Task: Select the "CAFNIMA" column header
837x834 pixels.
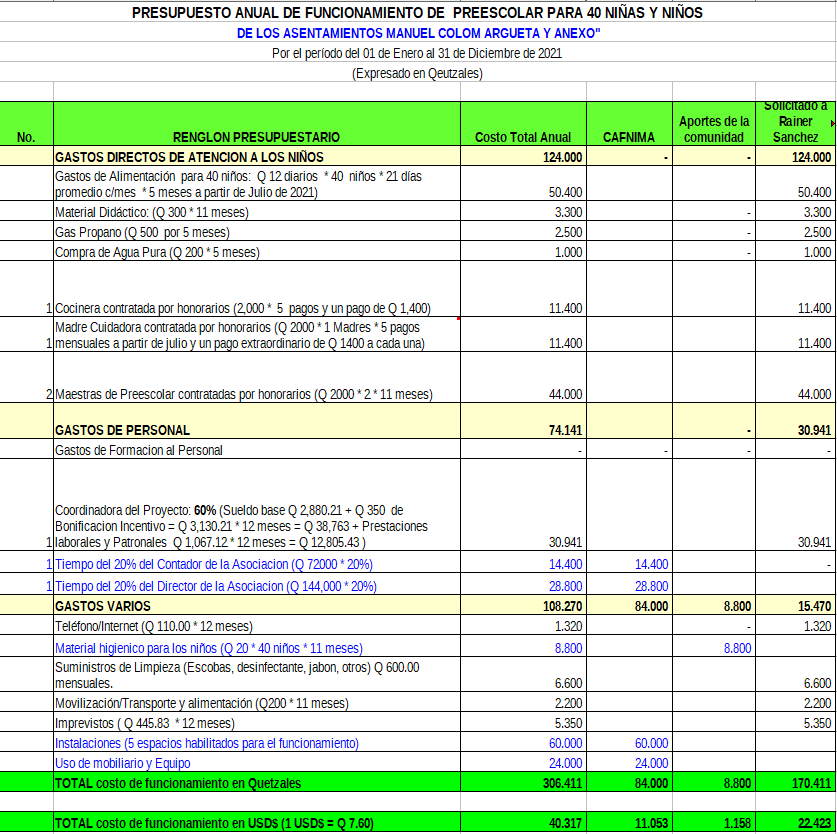Action: [x=628, y=137]
